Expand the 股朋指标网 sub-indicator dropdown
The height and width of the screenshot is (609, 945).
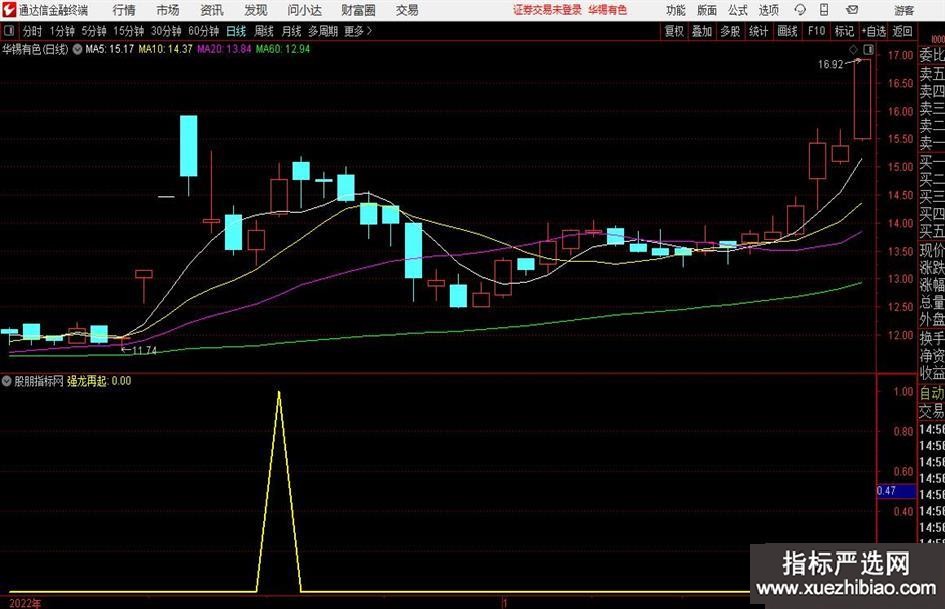[7, 381]
